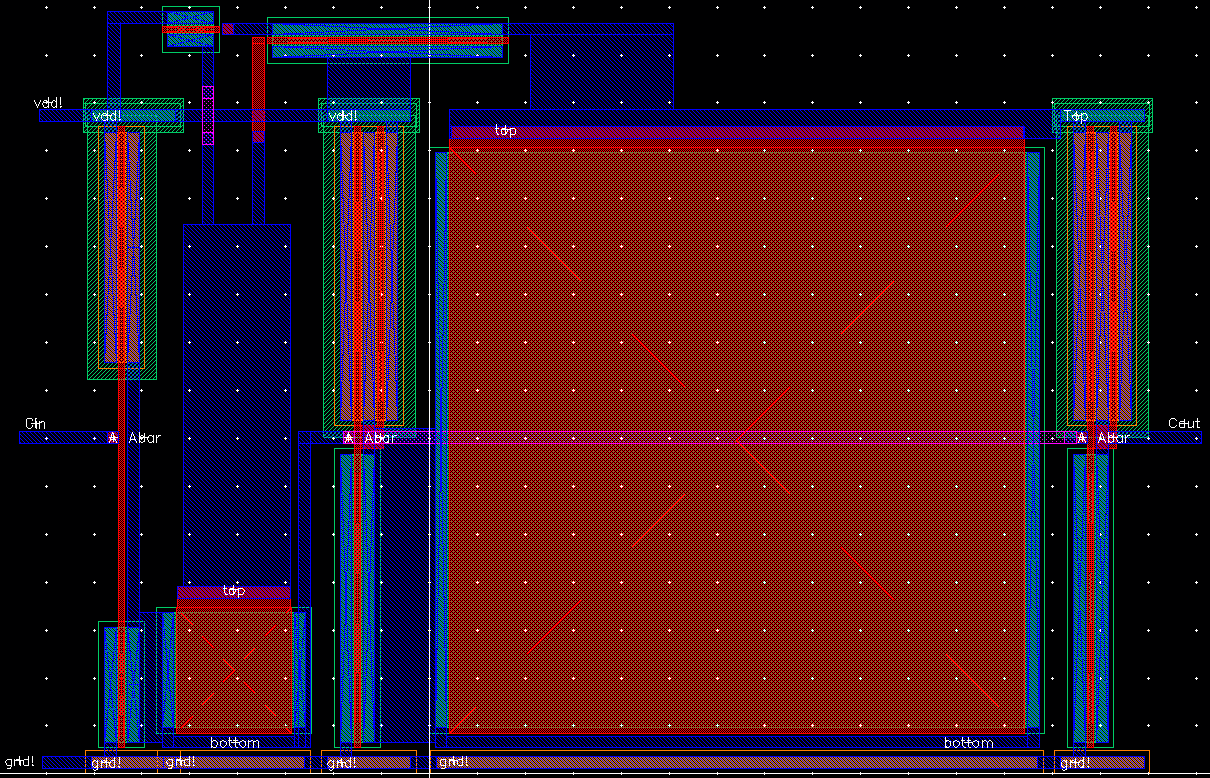Click the small capacitor with the red X

tap(235, 671)
